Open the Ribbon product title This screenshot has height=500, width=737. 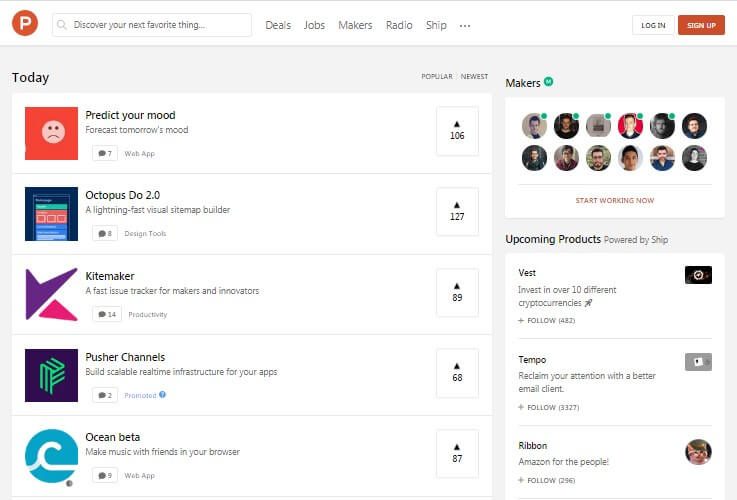click(533, 445)
